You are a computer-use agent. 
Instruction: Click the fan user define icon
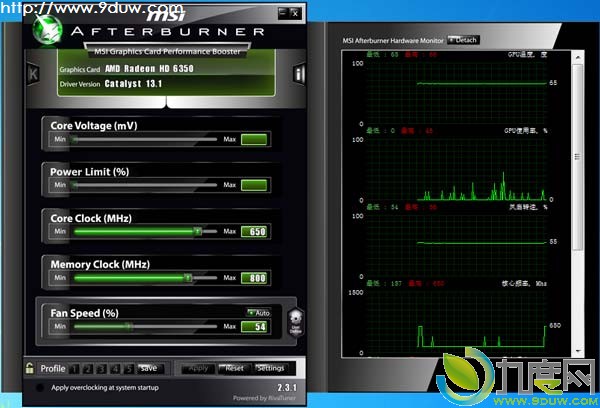295,322
